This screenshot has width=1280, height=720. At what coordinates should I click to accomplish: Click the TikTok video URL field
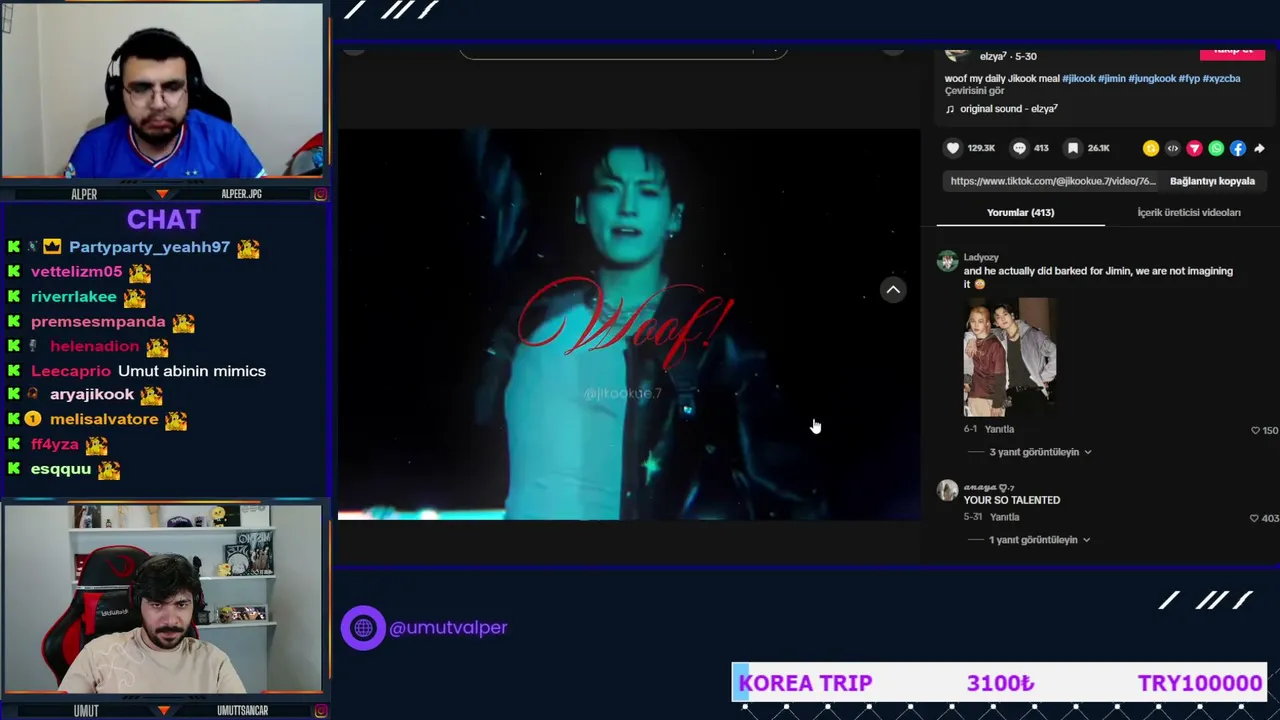(x=1052, y=181)
